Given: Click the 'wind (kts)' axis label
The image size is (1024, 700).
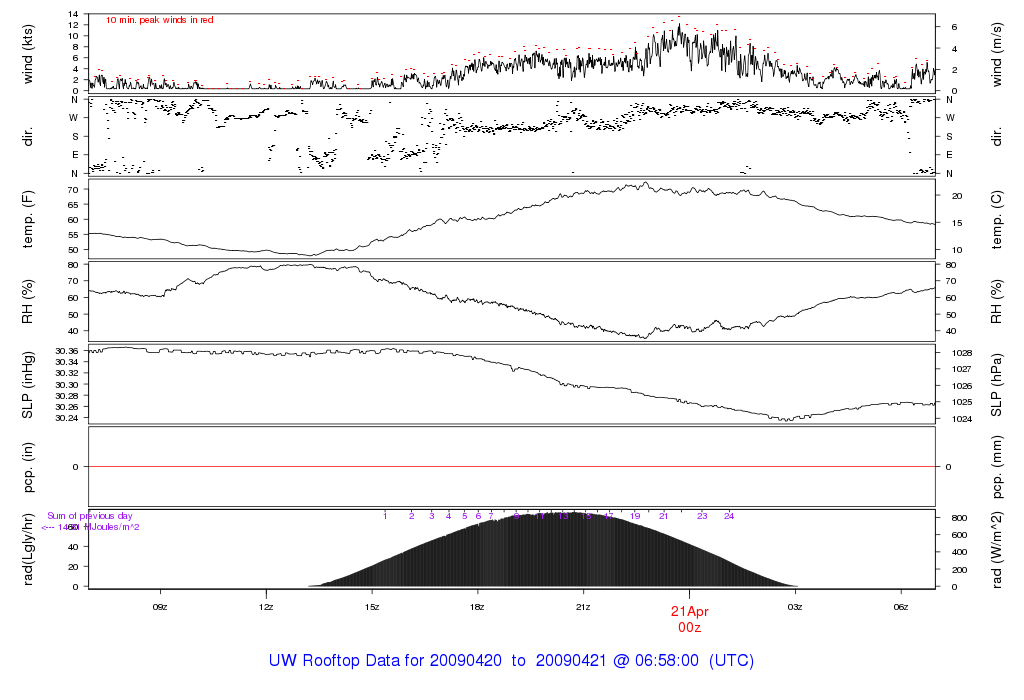Looking at the screenshot, I should click(x=27, y=54).
